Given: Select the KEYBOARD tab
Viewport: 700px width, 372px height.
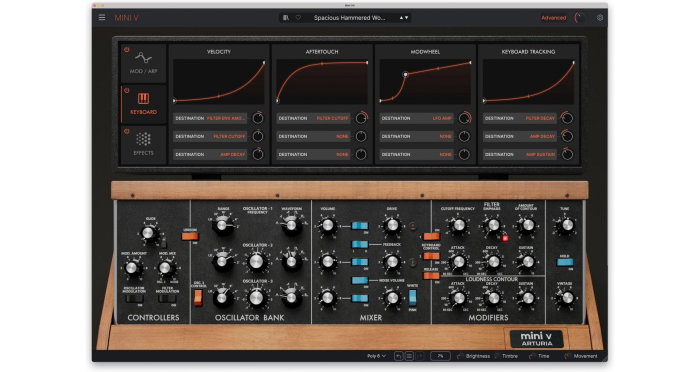Looking at the screenshot, I should click(x=143, y=104).
